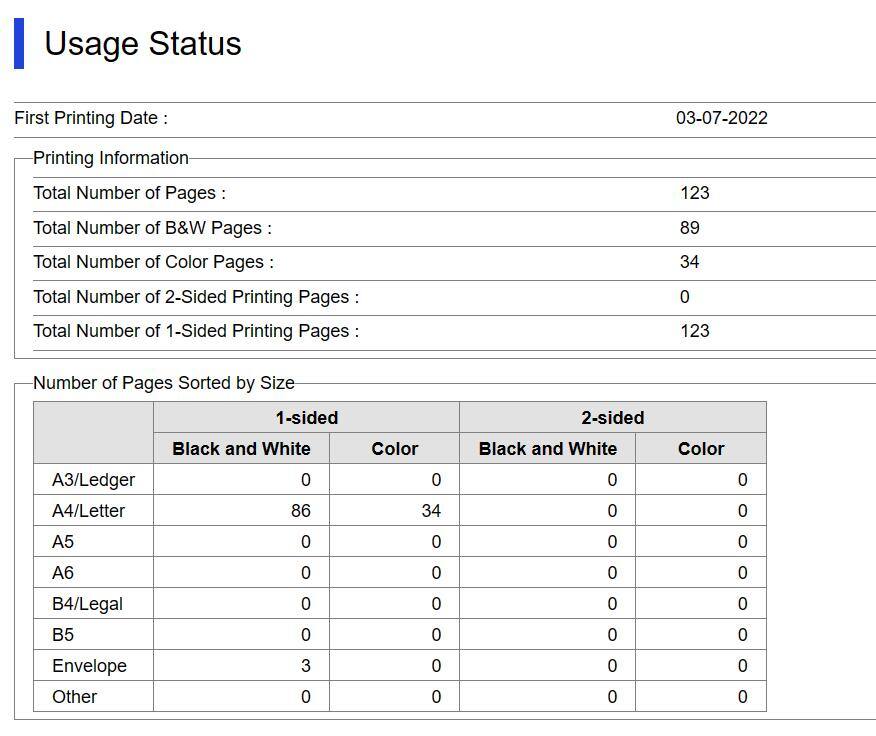Select the B&W pages value 89
Viewport: 876px width, 736px height.
pos(689,228)
